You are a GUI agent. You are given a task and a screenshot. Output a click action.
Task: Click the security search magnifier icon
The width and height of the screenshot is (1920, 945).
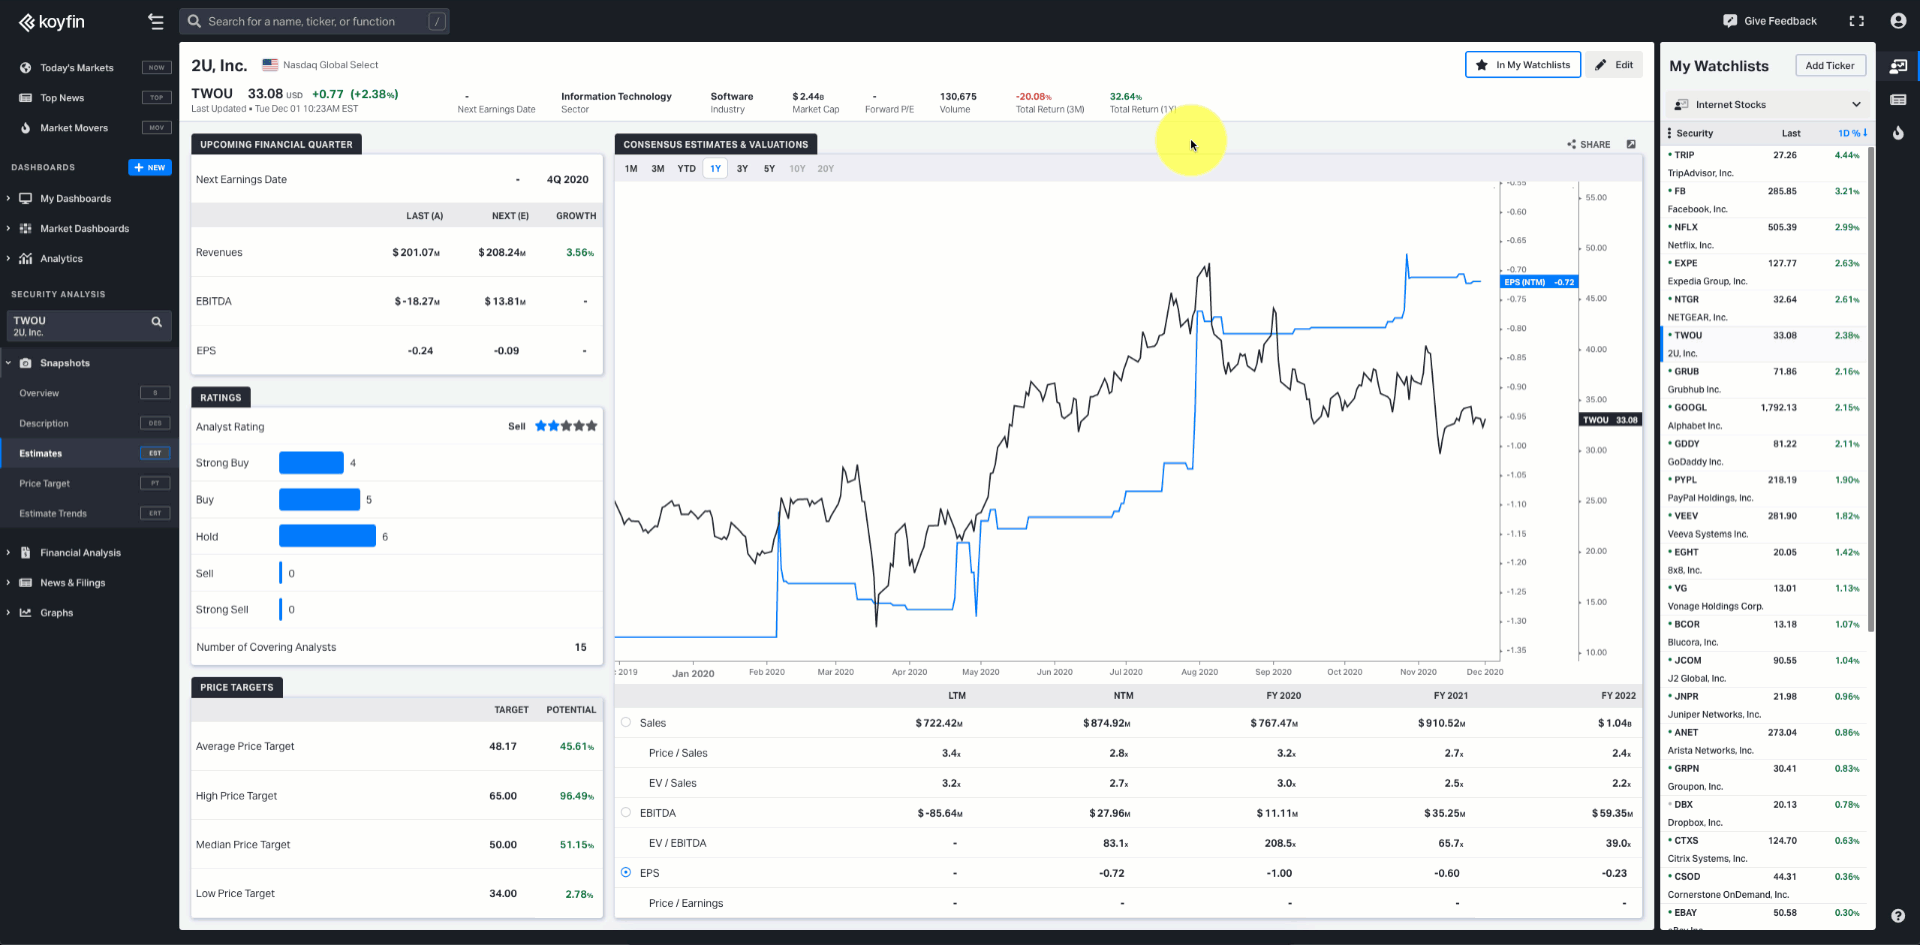tap(156, 322)
